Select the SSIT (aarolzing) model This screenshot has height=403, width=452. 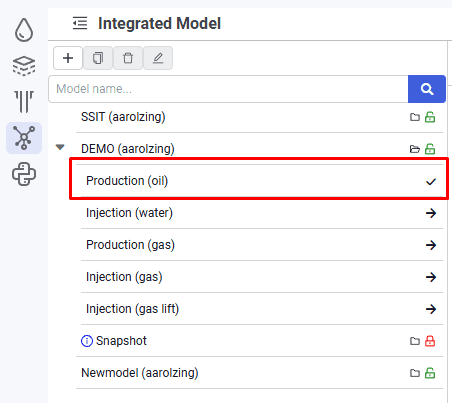tap(123, 117)
